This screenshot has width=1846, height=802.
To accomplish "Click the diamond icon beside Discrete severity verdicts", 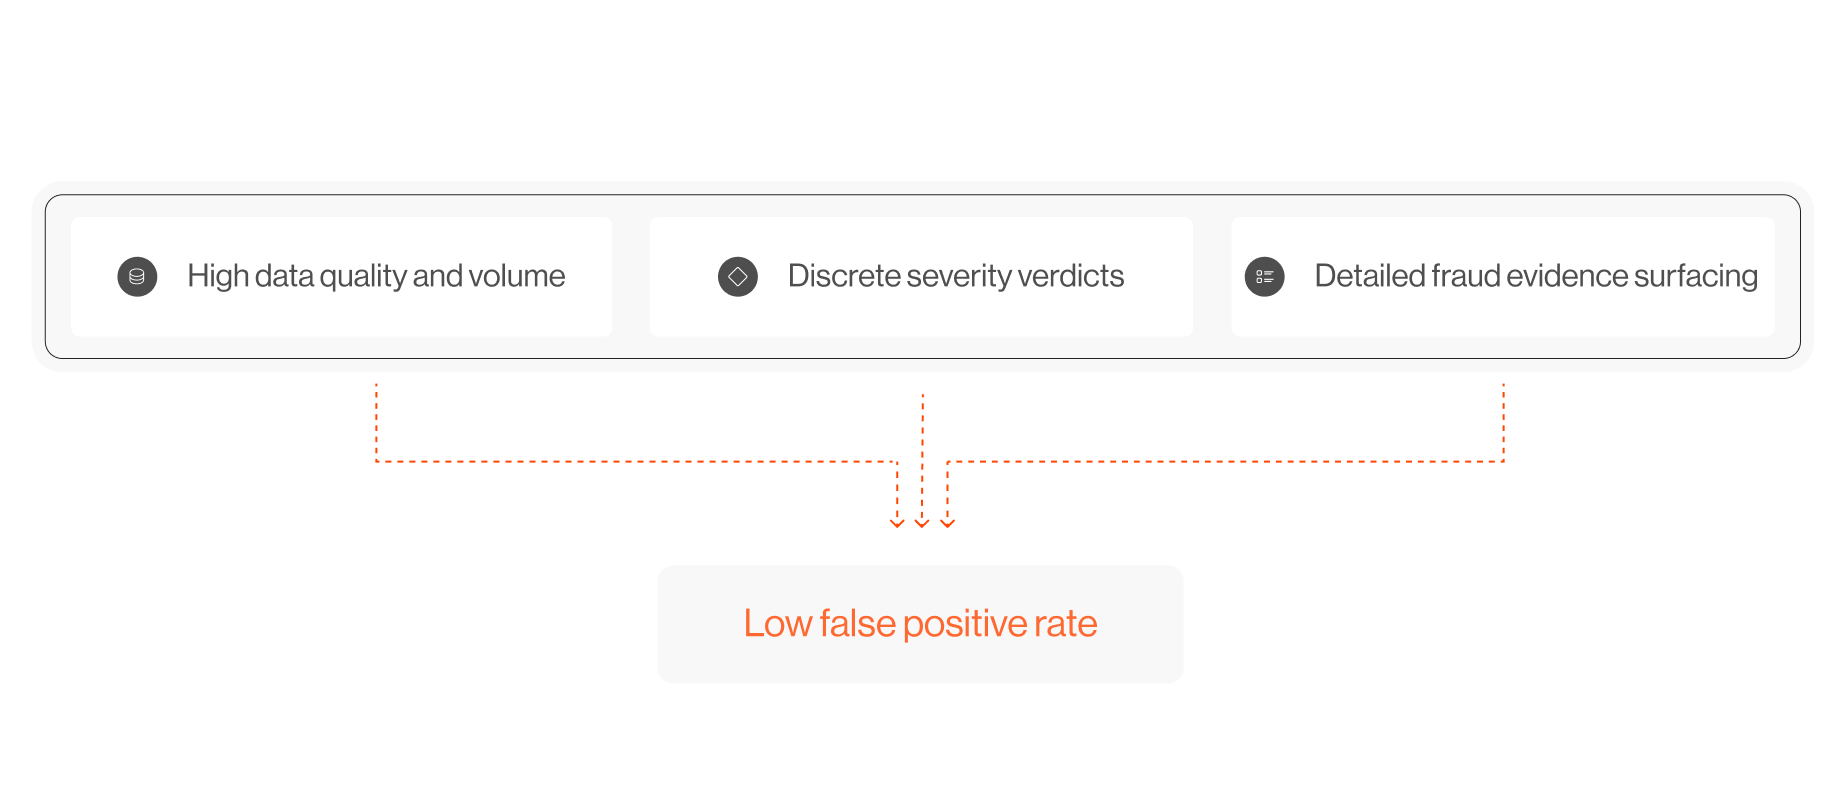I will click(738, 277).
